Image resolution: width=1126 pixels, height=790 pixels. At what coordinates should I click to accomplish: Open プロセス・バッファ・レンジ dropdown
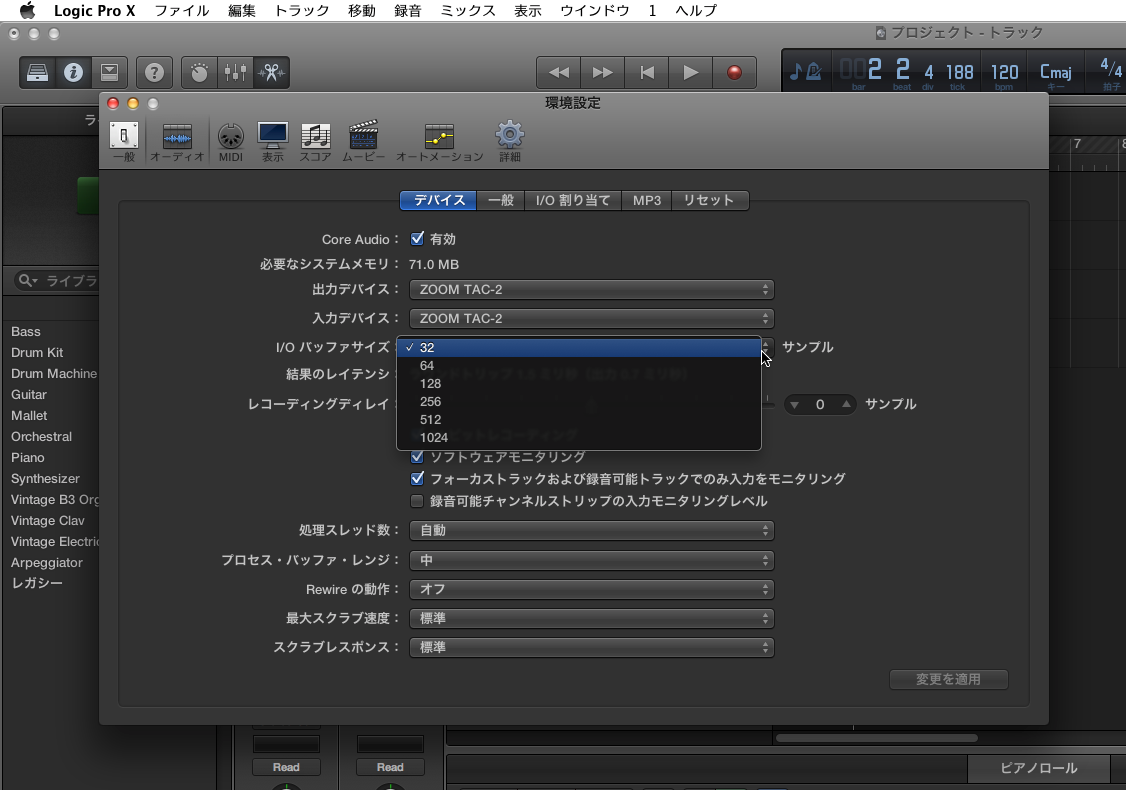pos(592,559)
